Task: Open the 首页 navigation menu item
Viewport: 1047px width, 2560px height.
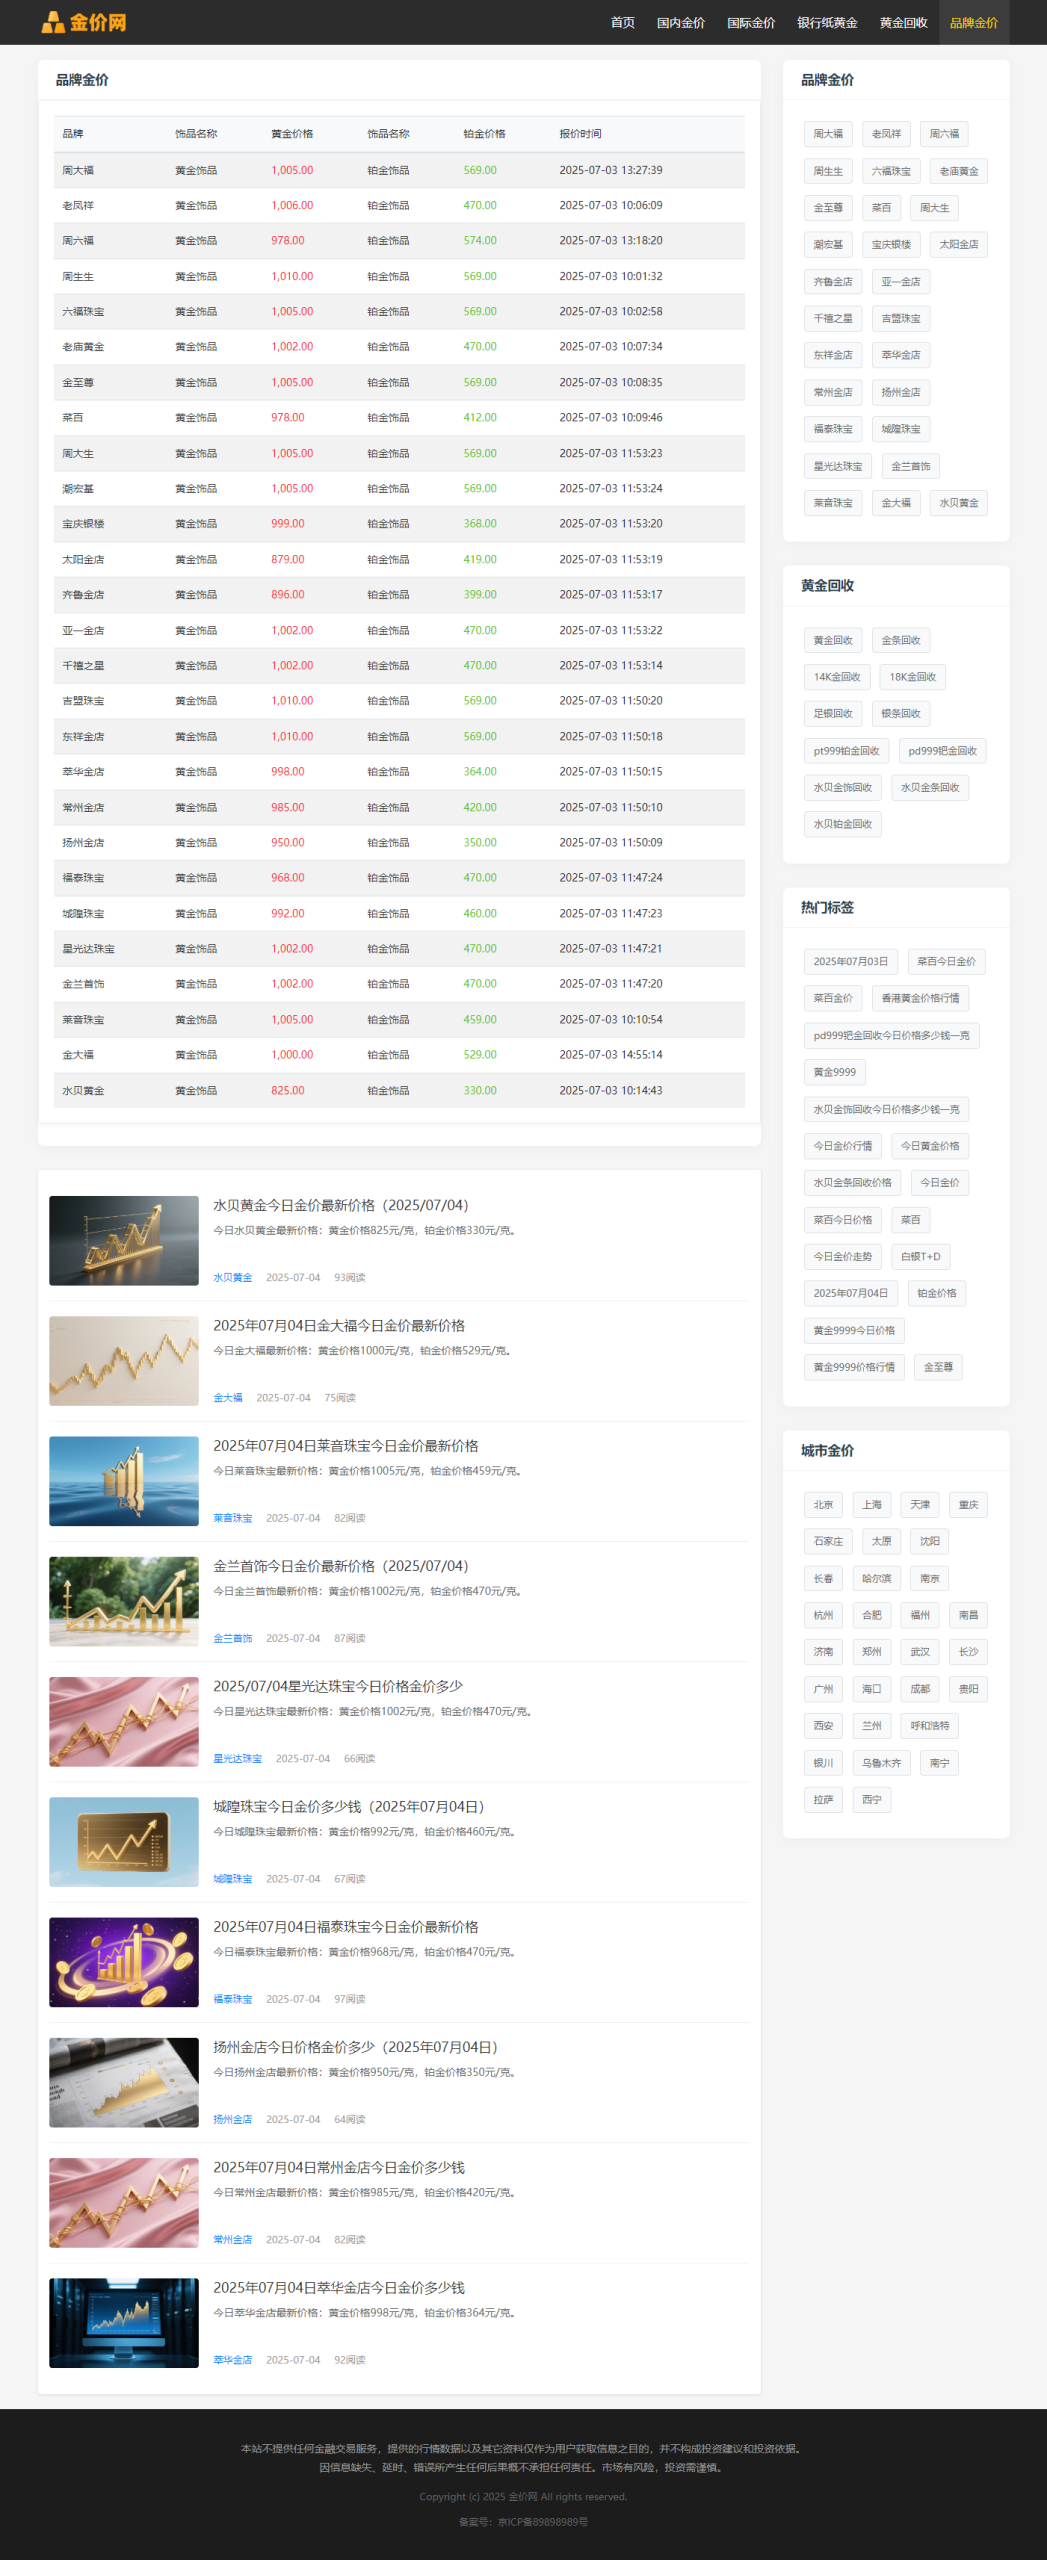Action: pyautogui.click(x=622, y=23)
